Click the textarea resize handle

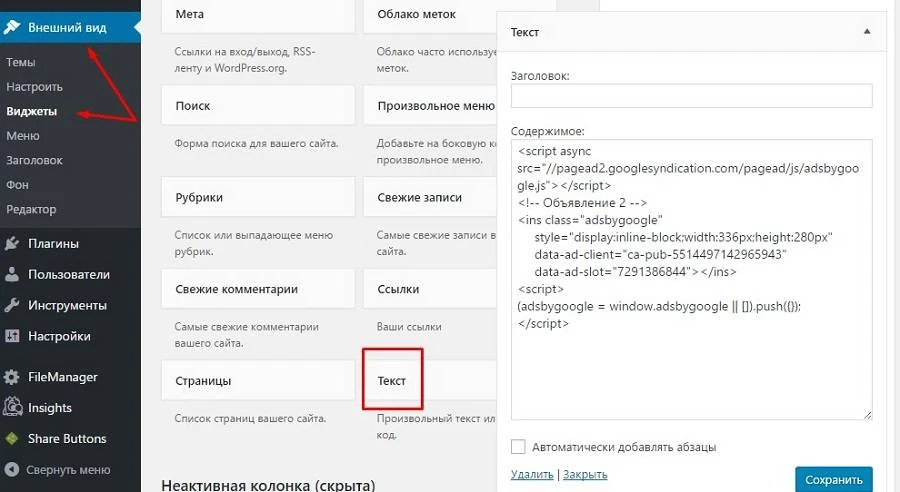click(867, 414)
